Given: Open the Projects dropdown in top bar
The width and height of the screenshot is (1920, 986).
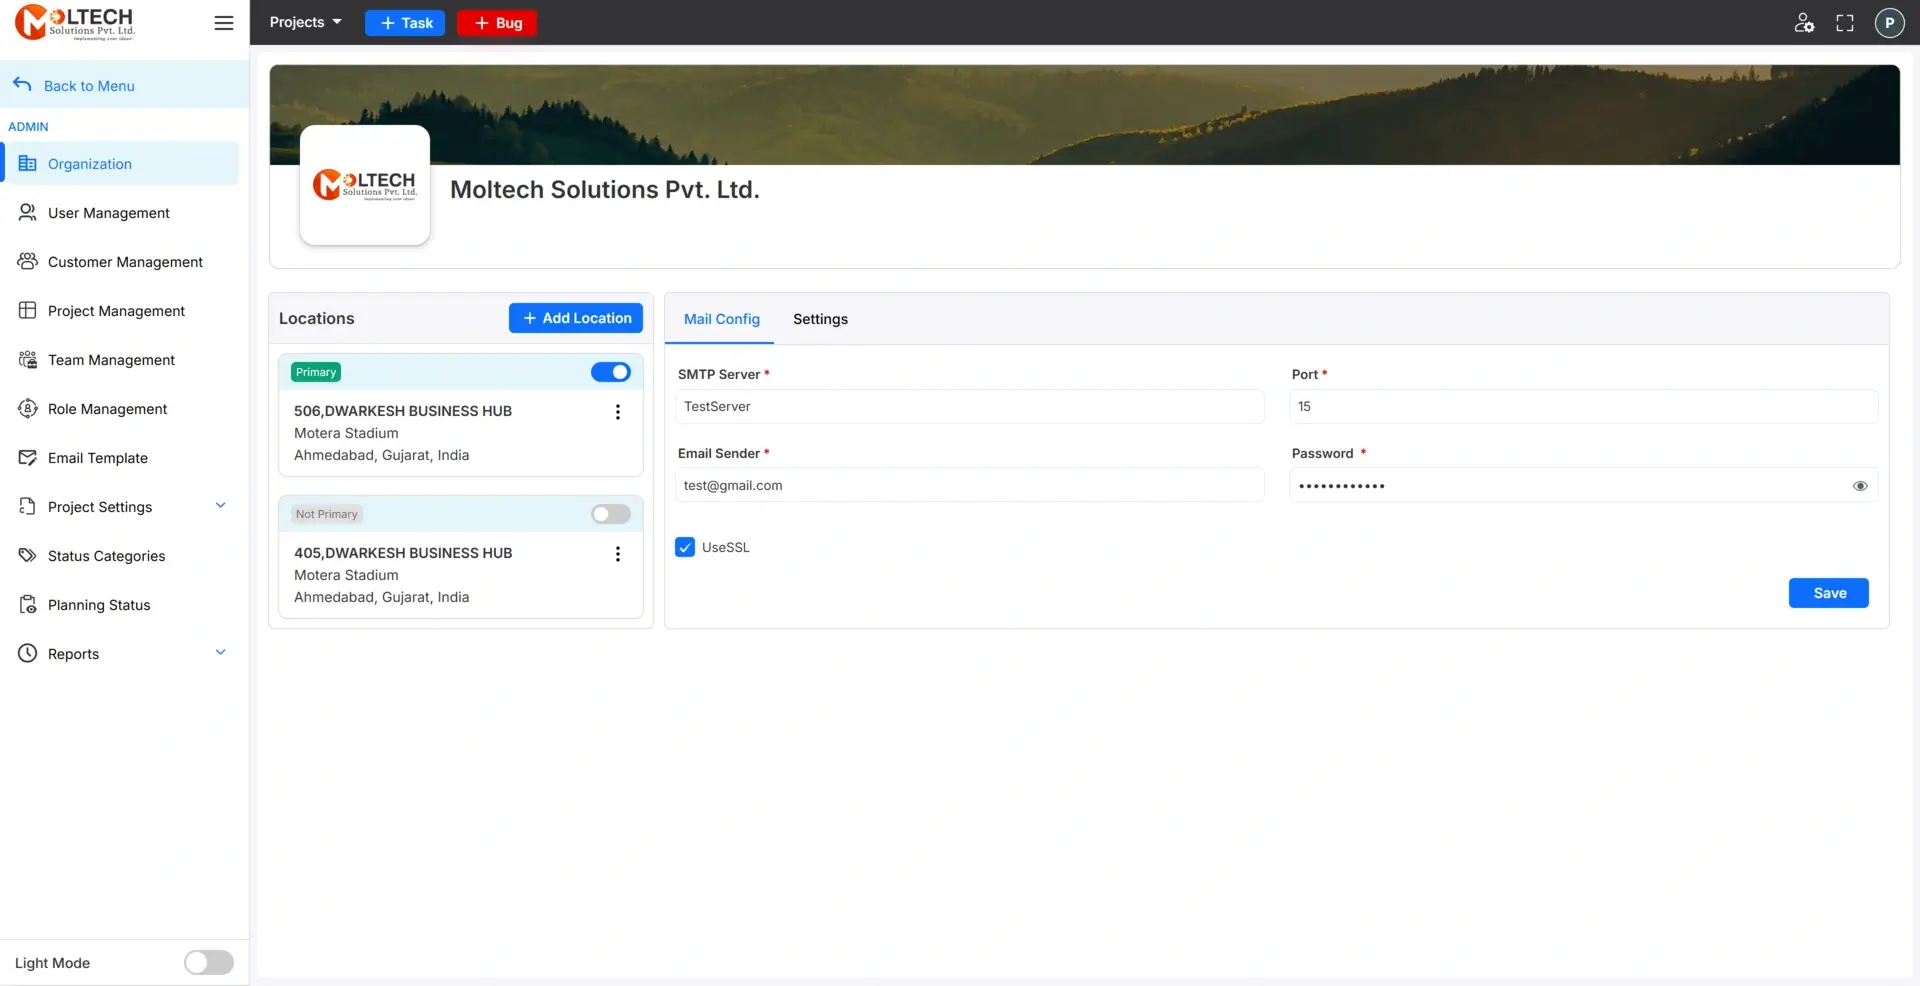Looking at the screenshot, I should click(305, 22).
